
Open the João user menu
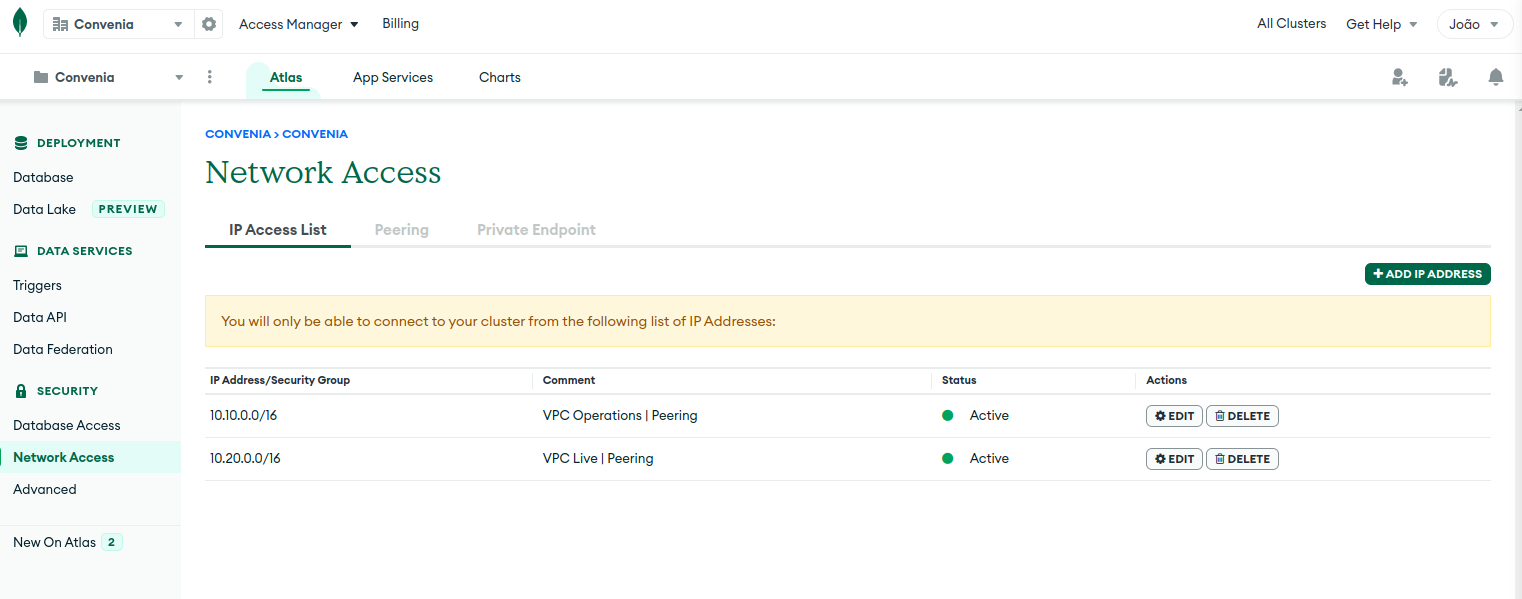[x=1474, y=24]
